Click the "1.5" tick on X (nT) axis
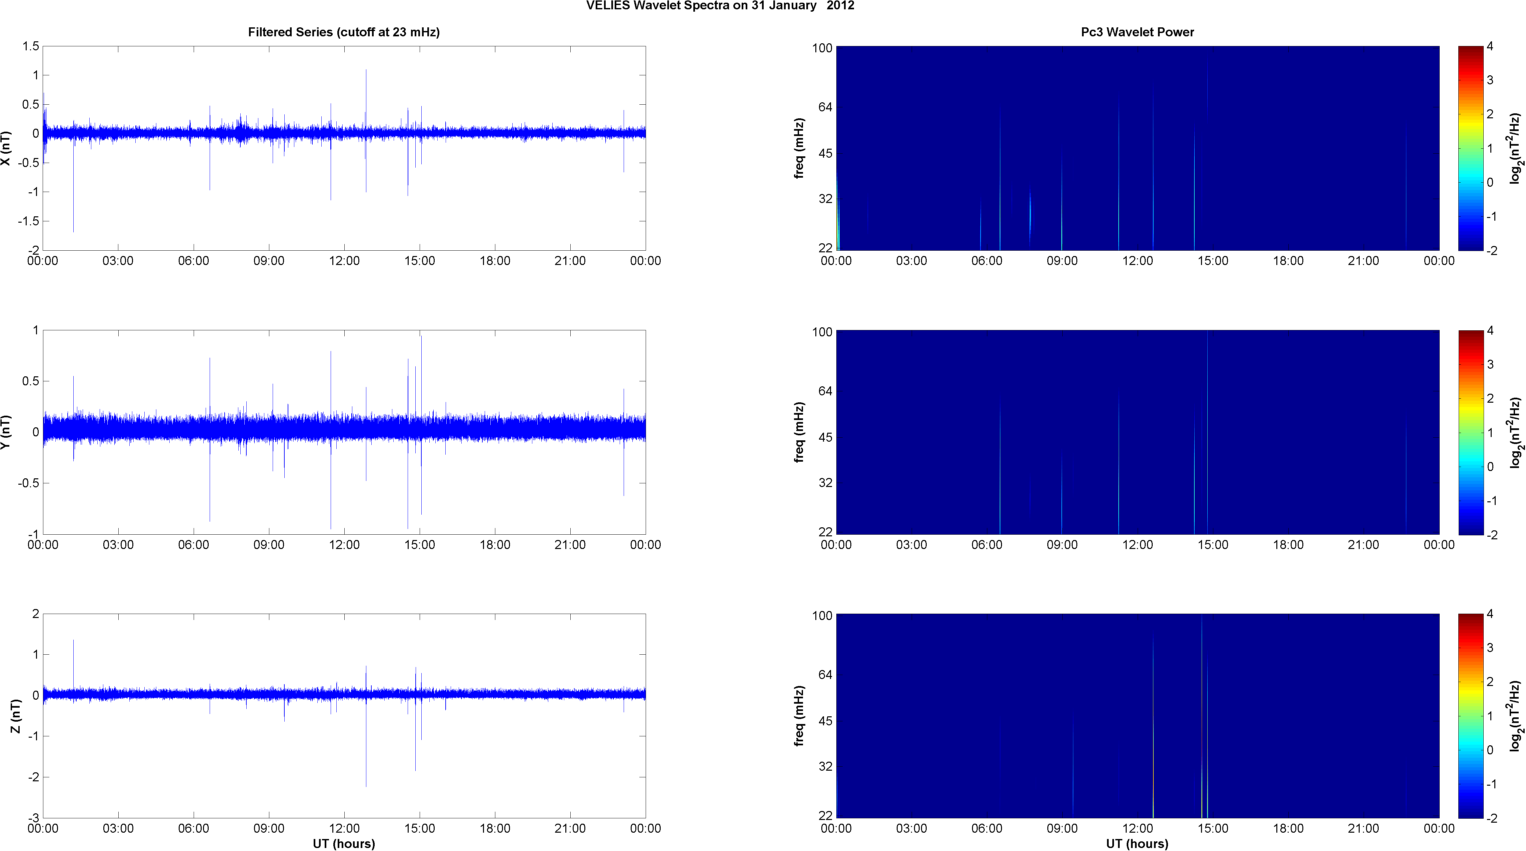1526x851 pixels. [x=30, y=47]
